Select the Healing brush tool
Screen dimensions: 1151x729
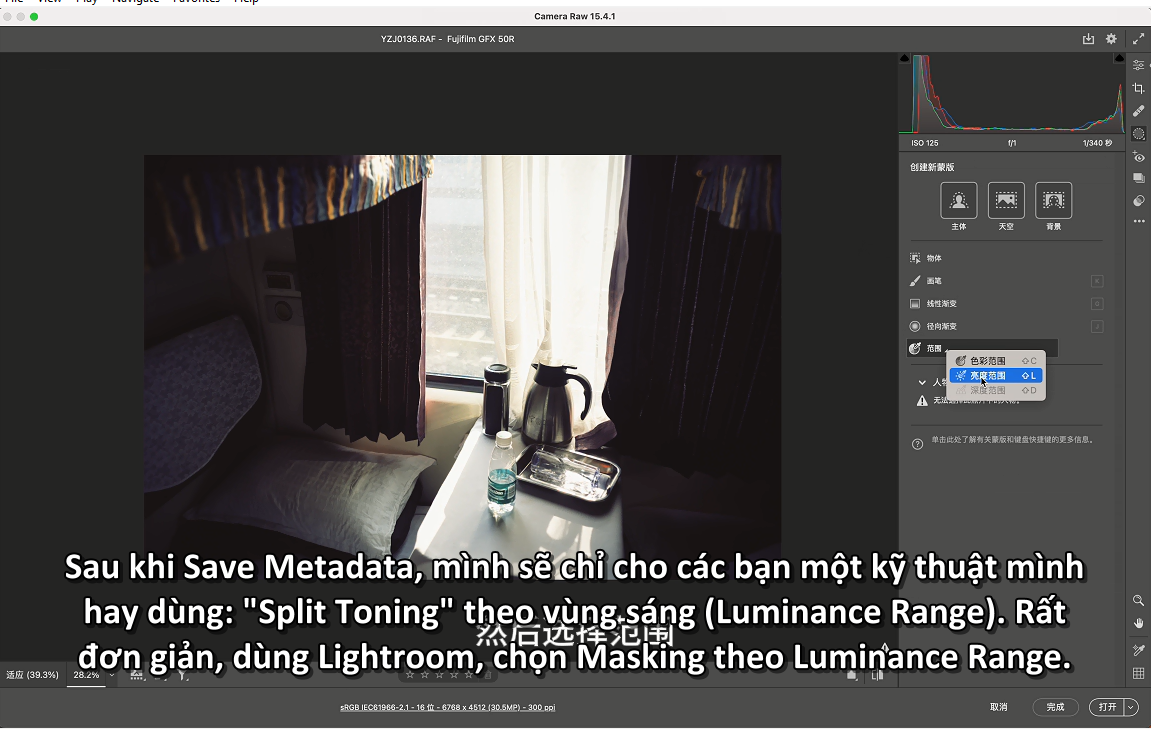pos(1138,111)
